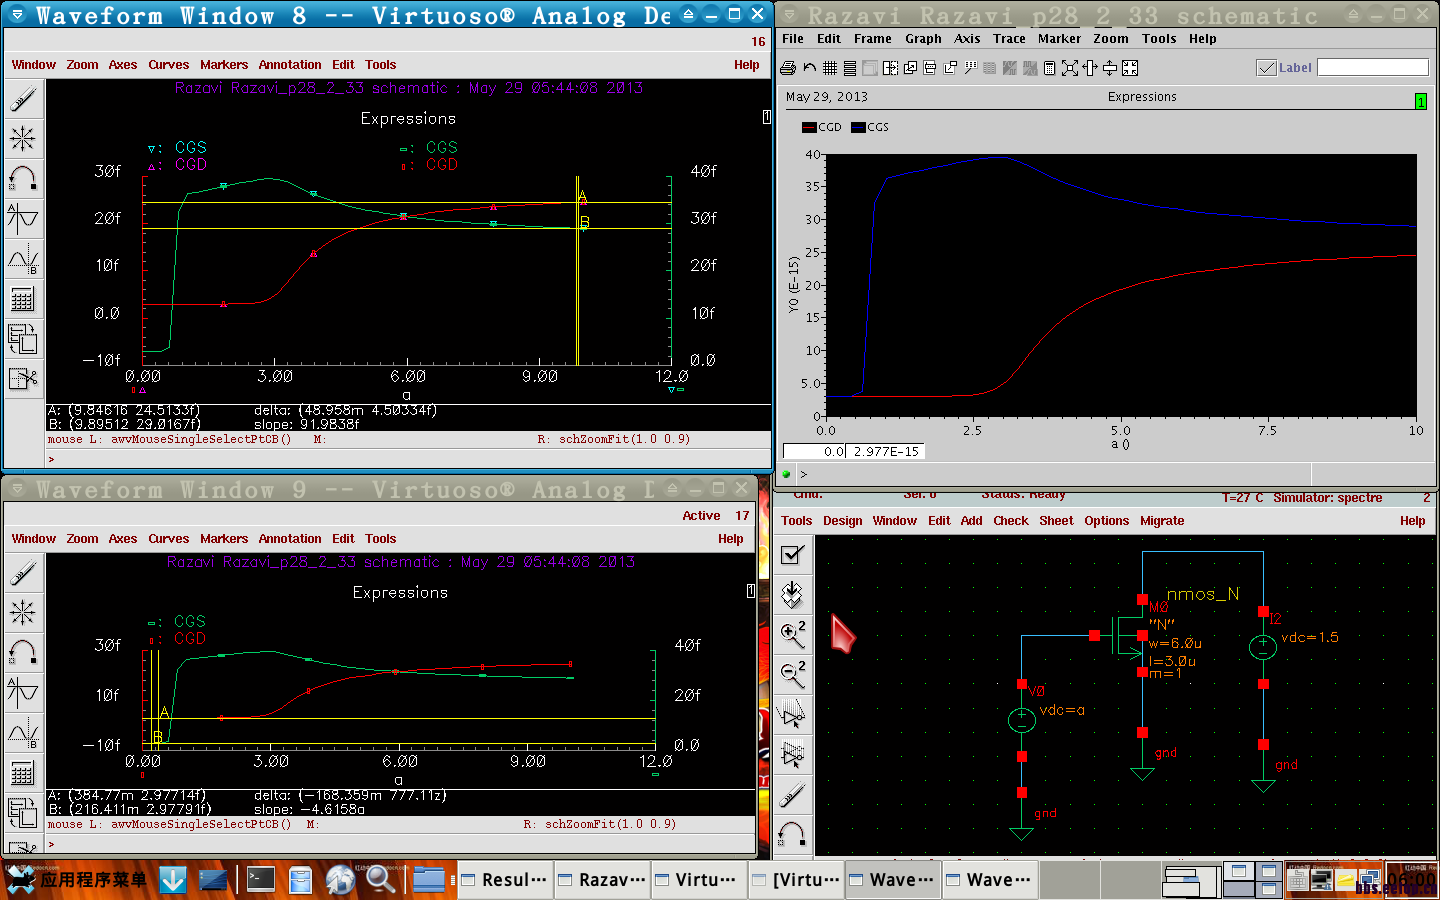Open the Options menu in schematic editor

pos(1106,521)
